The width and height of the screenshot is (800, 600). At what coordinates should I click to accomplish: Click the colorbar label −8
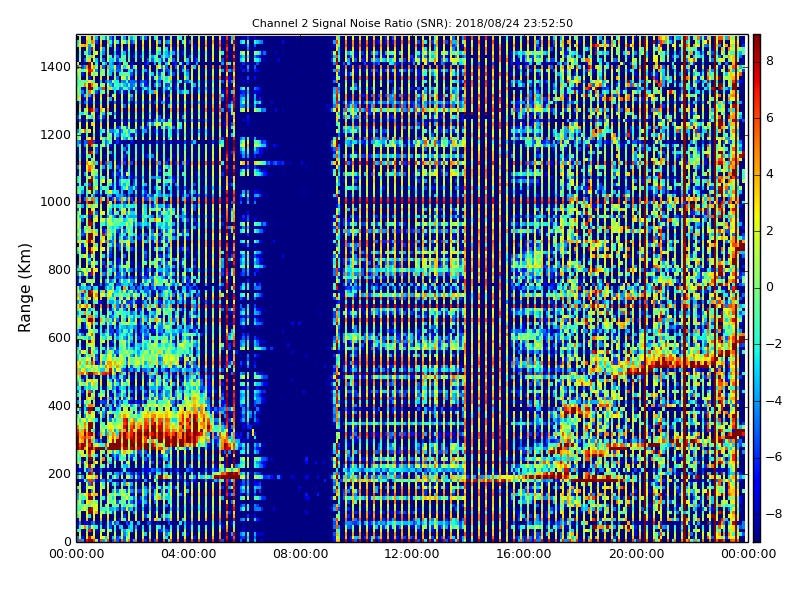point(773,514)
